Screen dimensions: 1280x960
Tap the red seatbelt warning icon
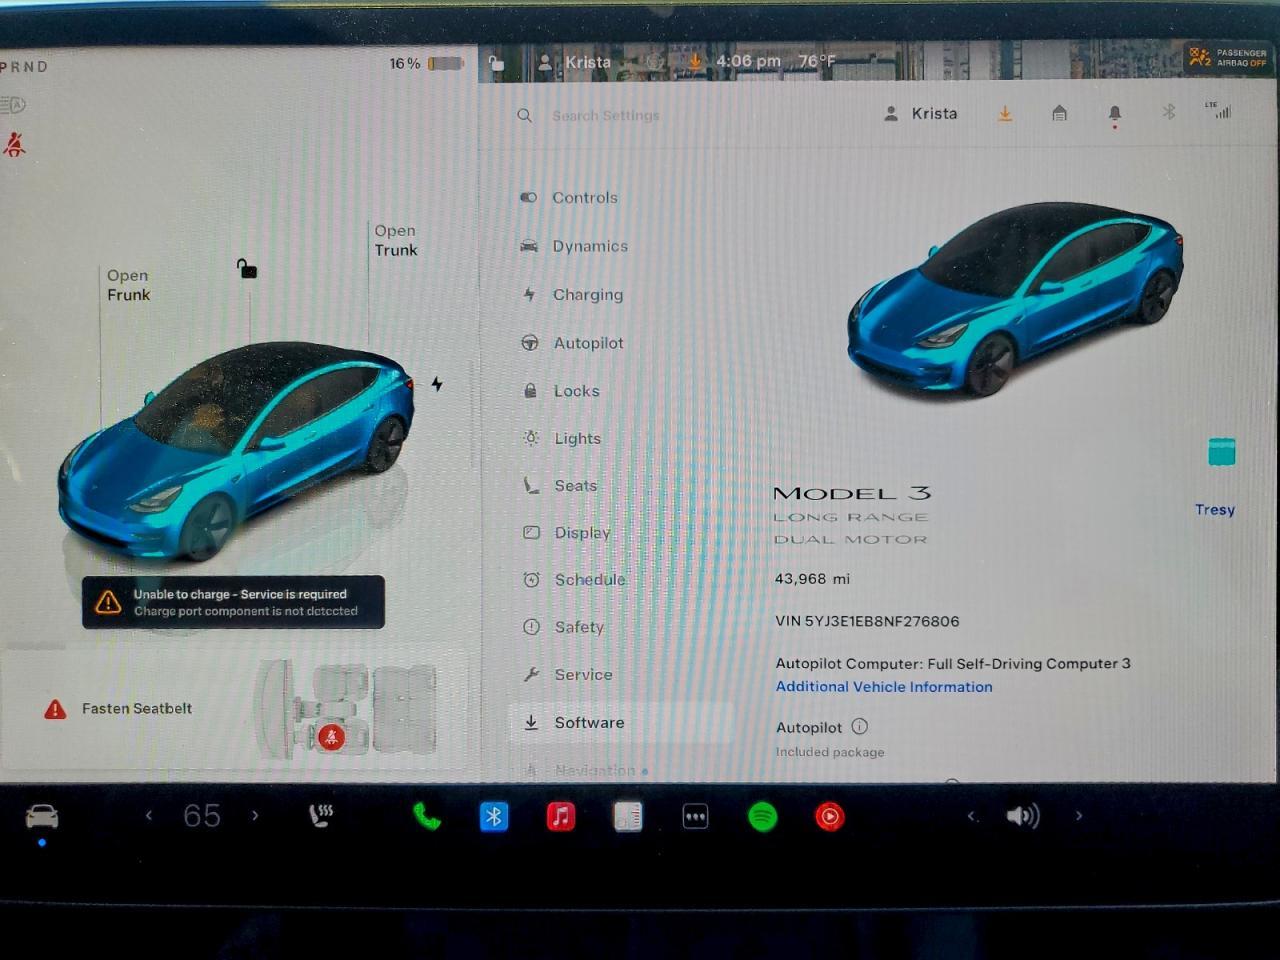[x=14, y=145]
